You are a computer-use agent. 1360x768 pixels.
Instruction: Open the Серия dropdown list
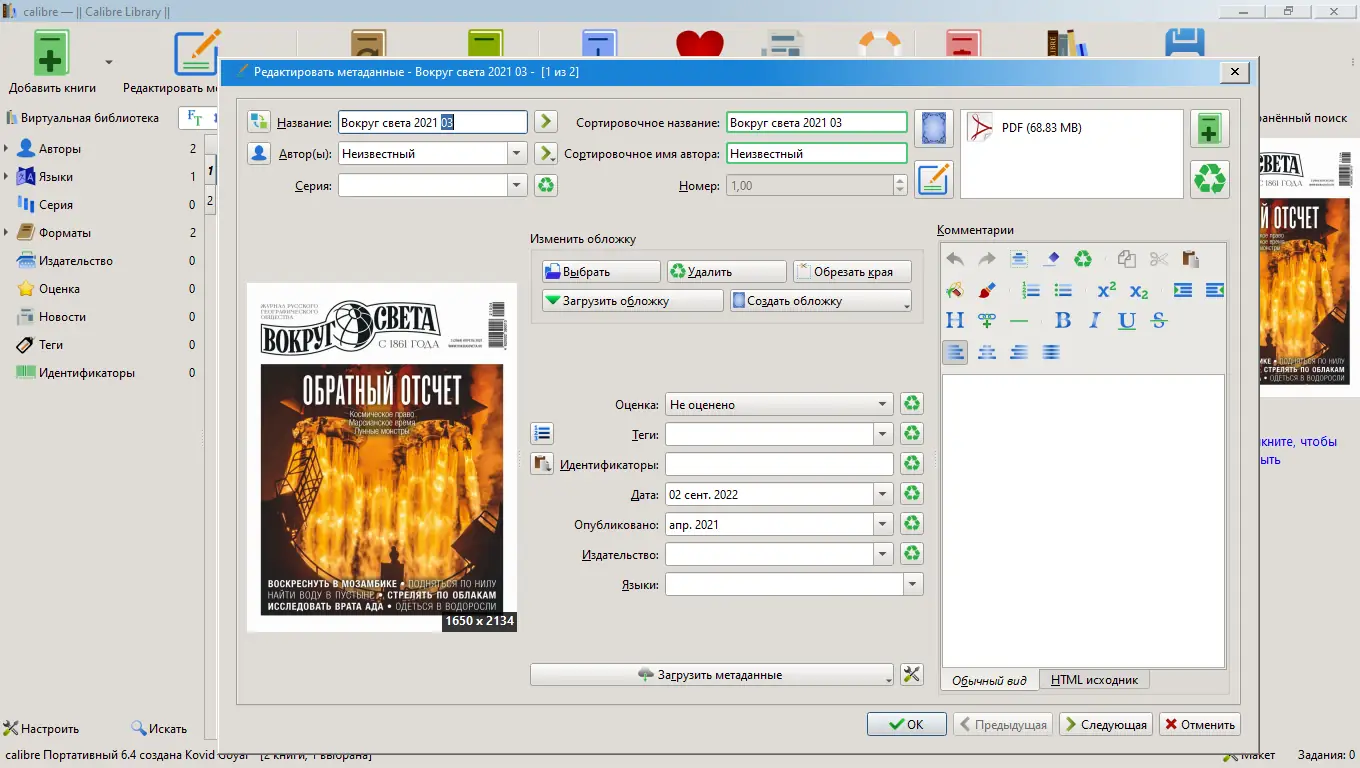(x=517, y=185)
